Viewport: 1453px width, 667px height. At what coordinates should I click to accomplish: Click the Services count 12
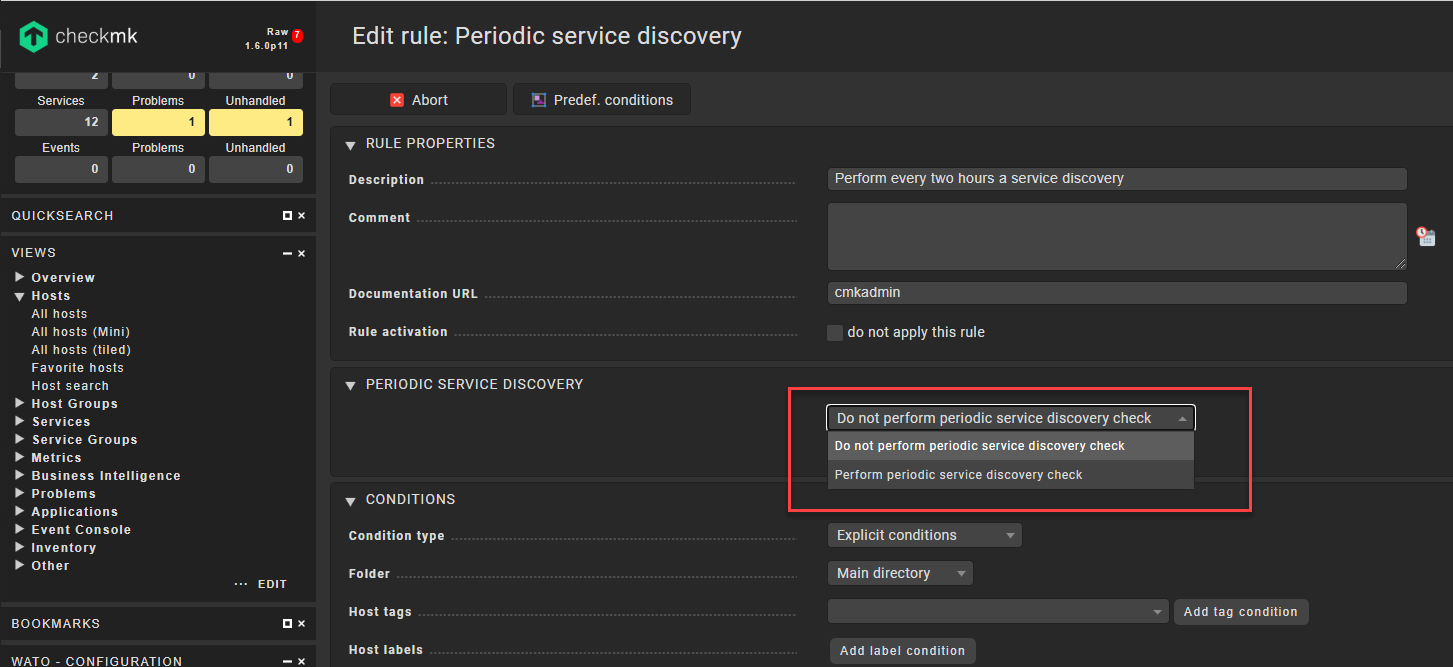pyautogui.click(x=61, y=122)
